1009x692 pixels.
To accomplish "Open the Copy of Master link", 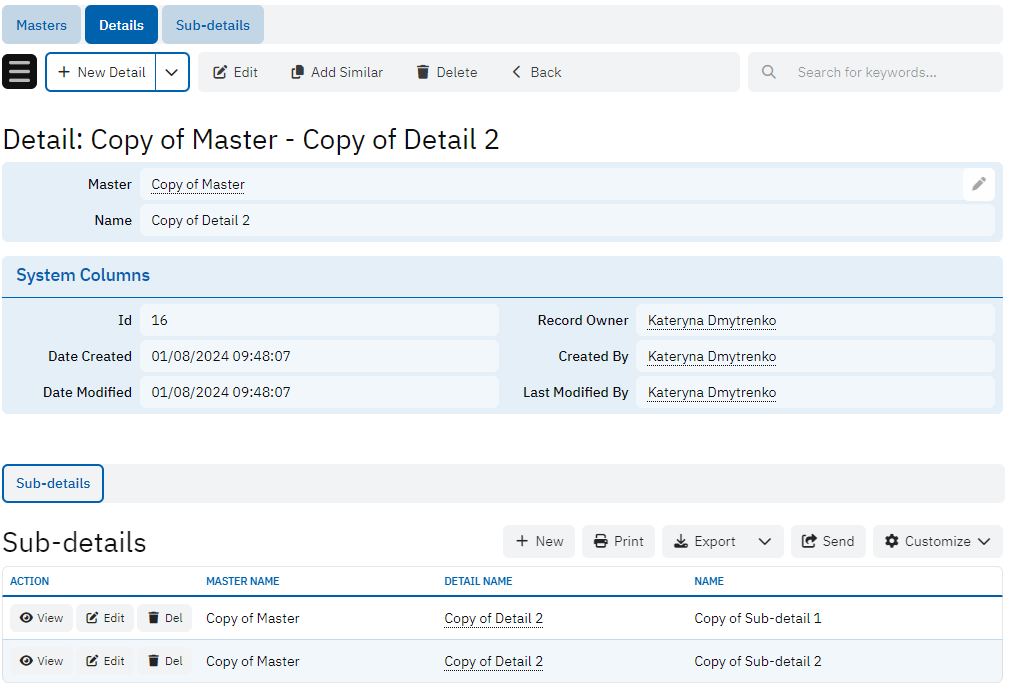I will click(198, 184).
